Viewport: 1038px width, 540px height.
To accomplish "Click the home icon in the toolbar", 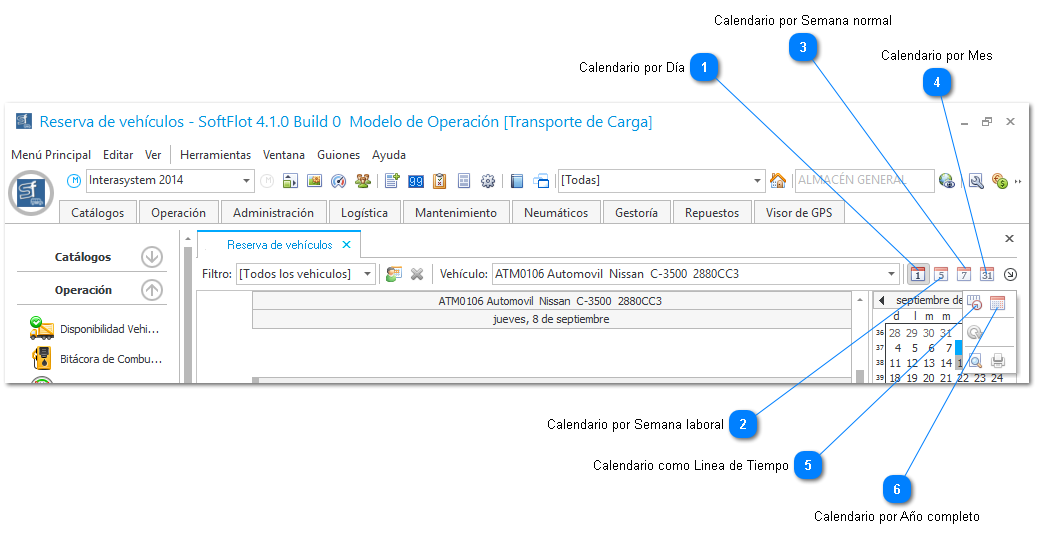I will pos(777,181).
